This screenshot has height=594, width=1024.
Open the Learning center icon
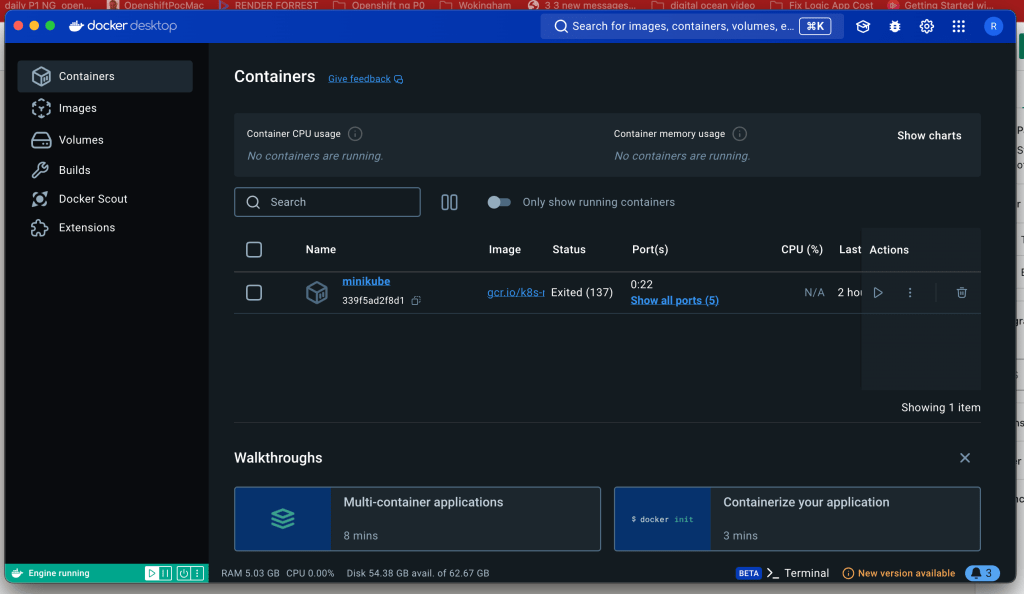[x=863, y=26]
